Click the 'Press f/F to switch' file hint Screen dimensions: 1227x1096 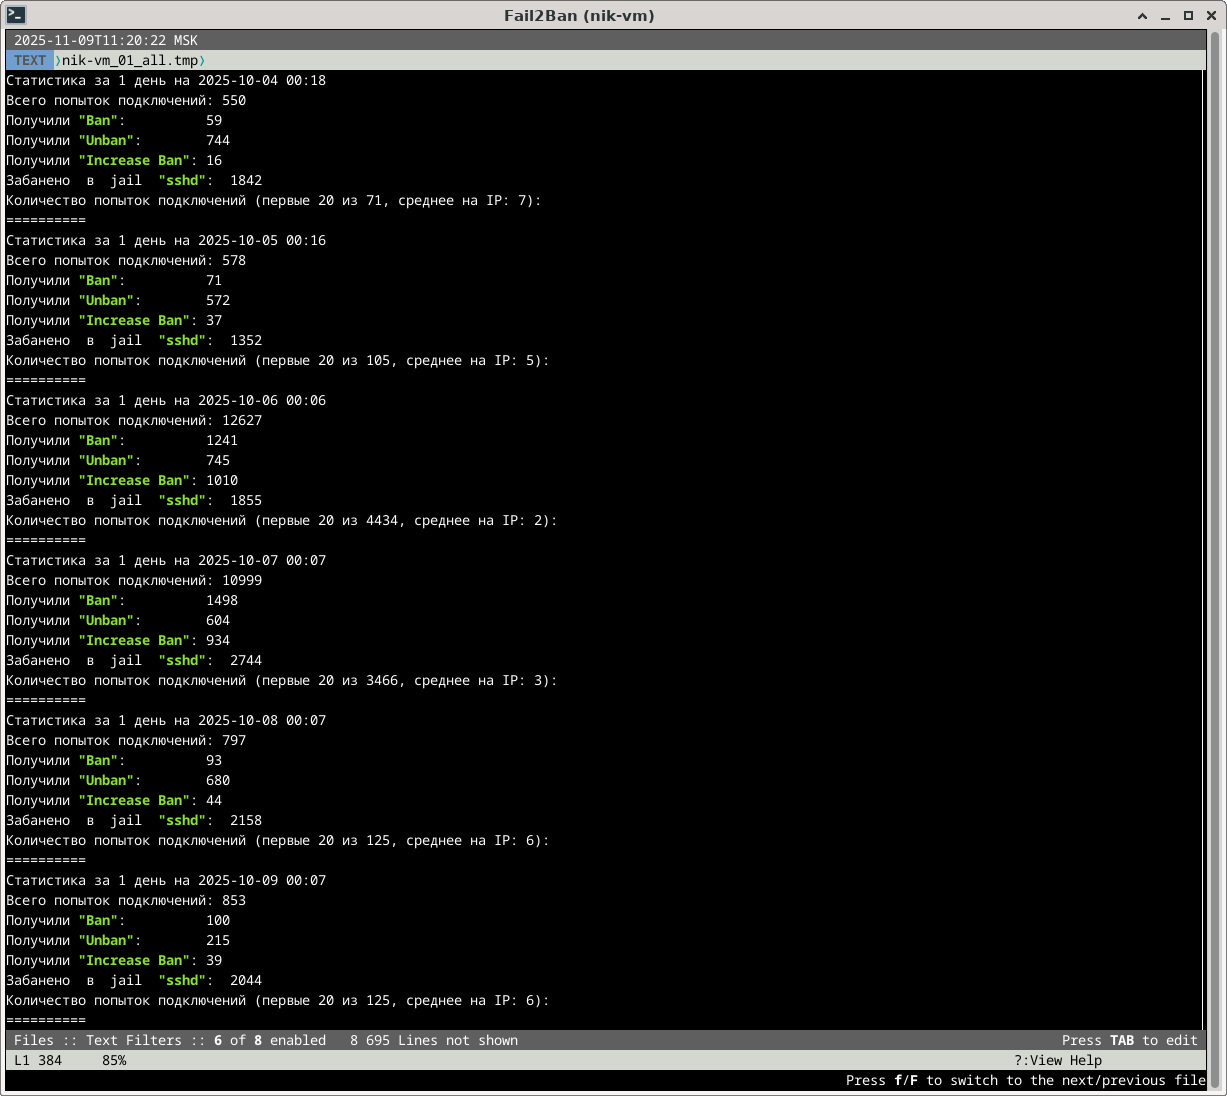[1025, 1080]
